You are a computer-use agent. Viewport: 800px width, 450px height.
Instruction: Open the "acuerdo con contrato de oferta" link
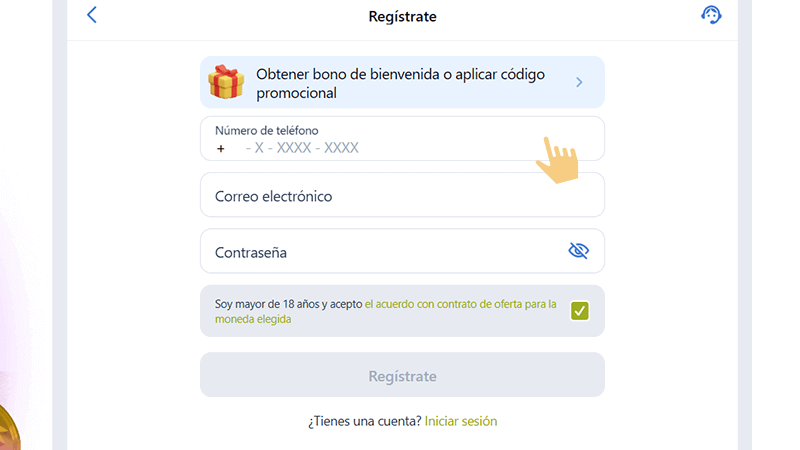click(460, 304)
